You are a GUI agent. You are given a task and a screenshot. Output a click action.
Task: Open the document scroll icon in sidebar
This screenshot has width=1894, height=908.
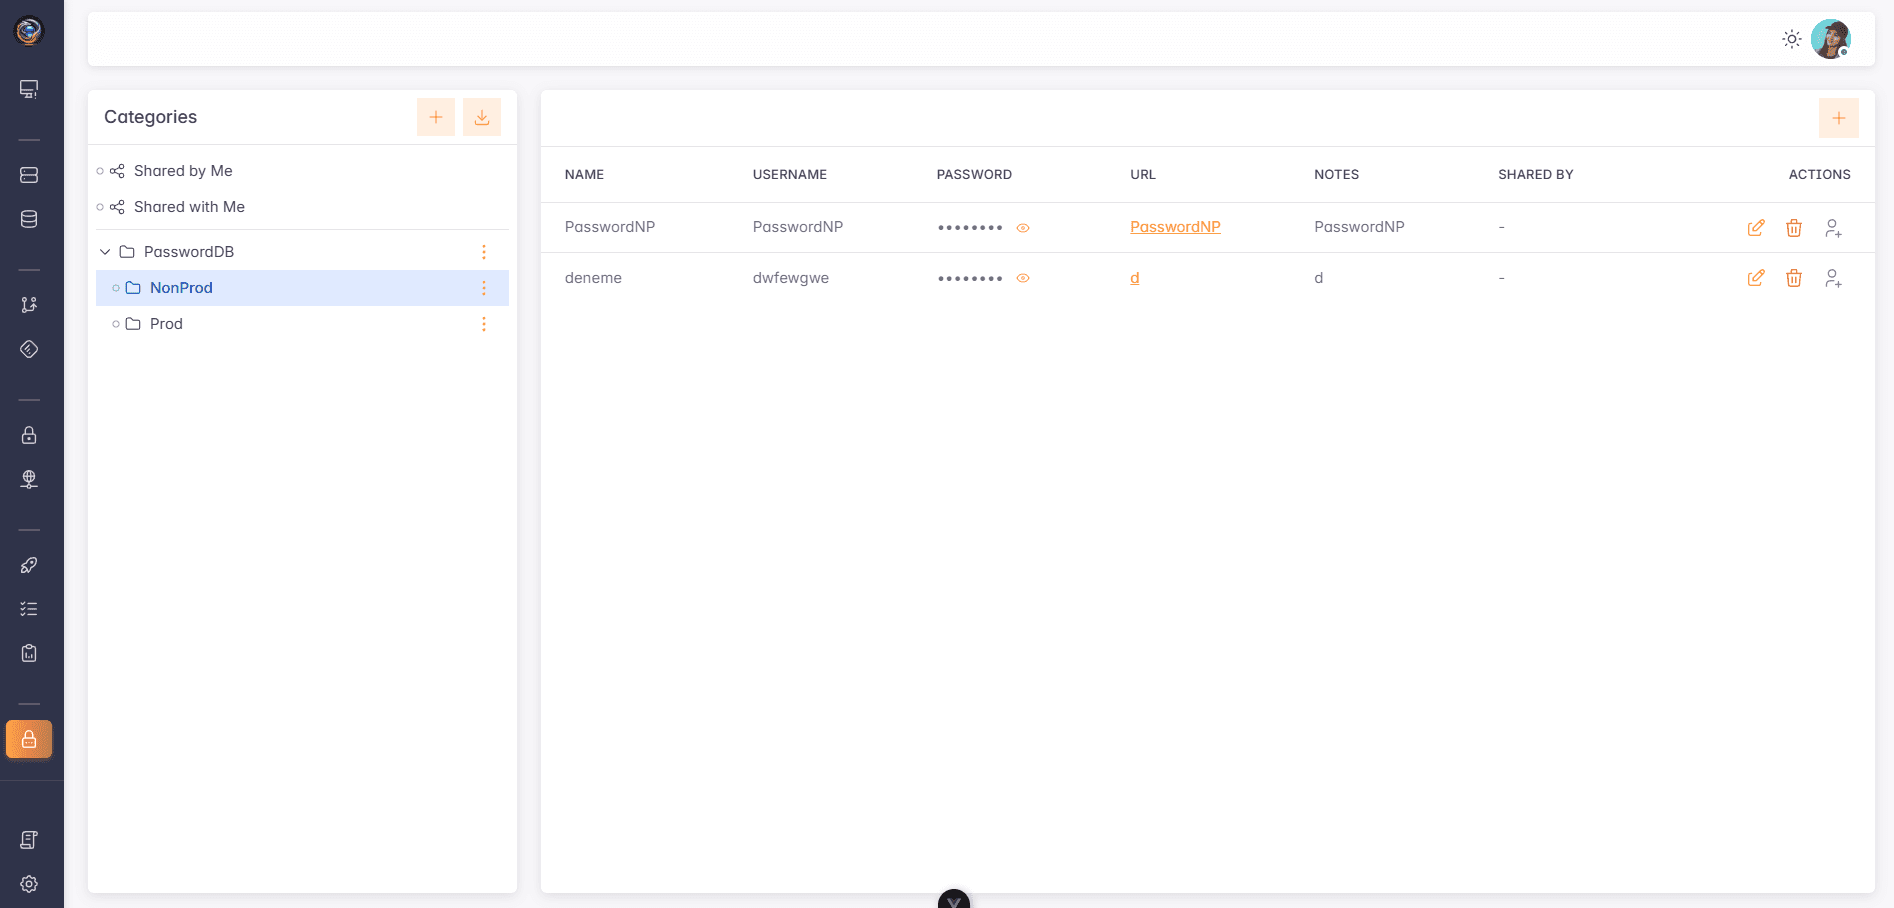click(x=29, y=840)
